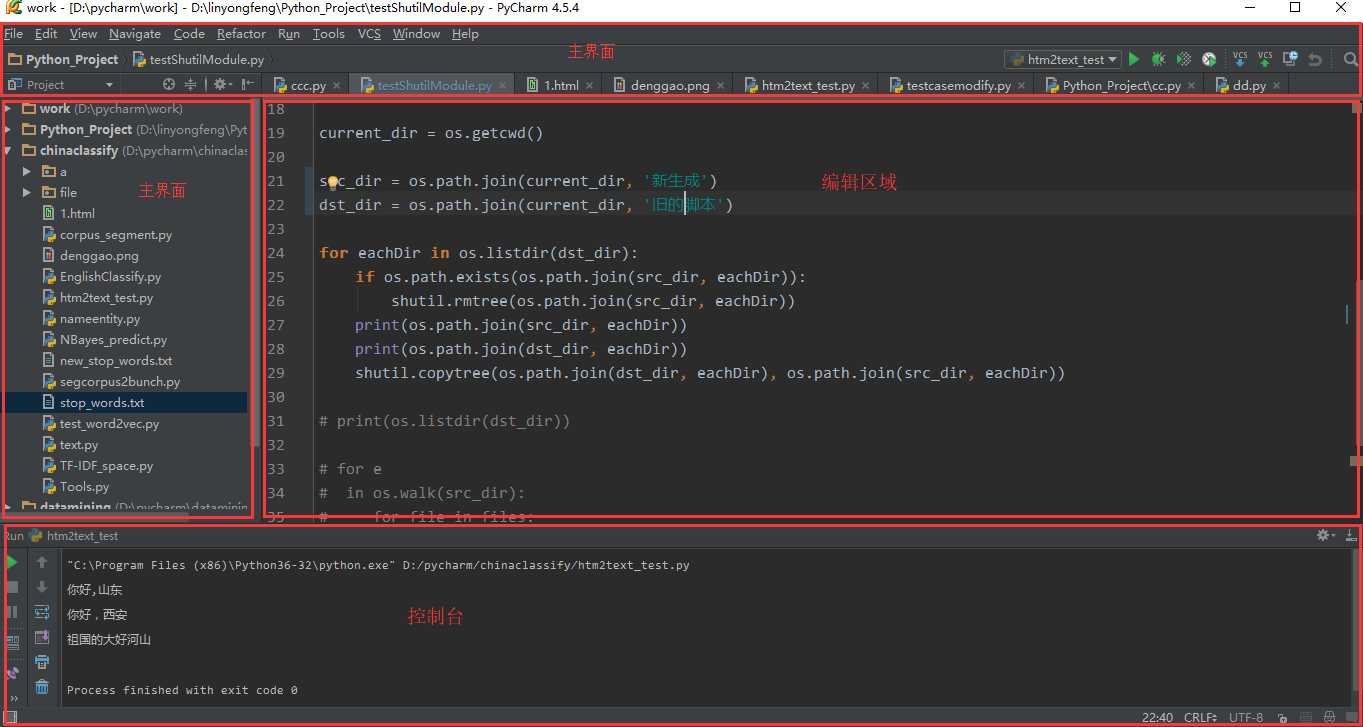
Task: Clear console with trash icon
Action: [42, 686]
